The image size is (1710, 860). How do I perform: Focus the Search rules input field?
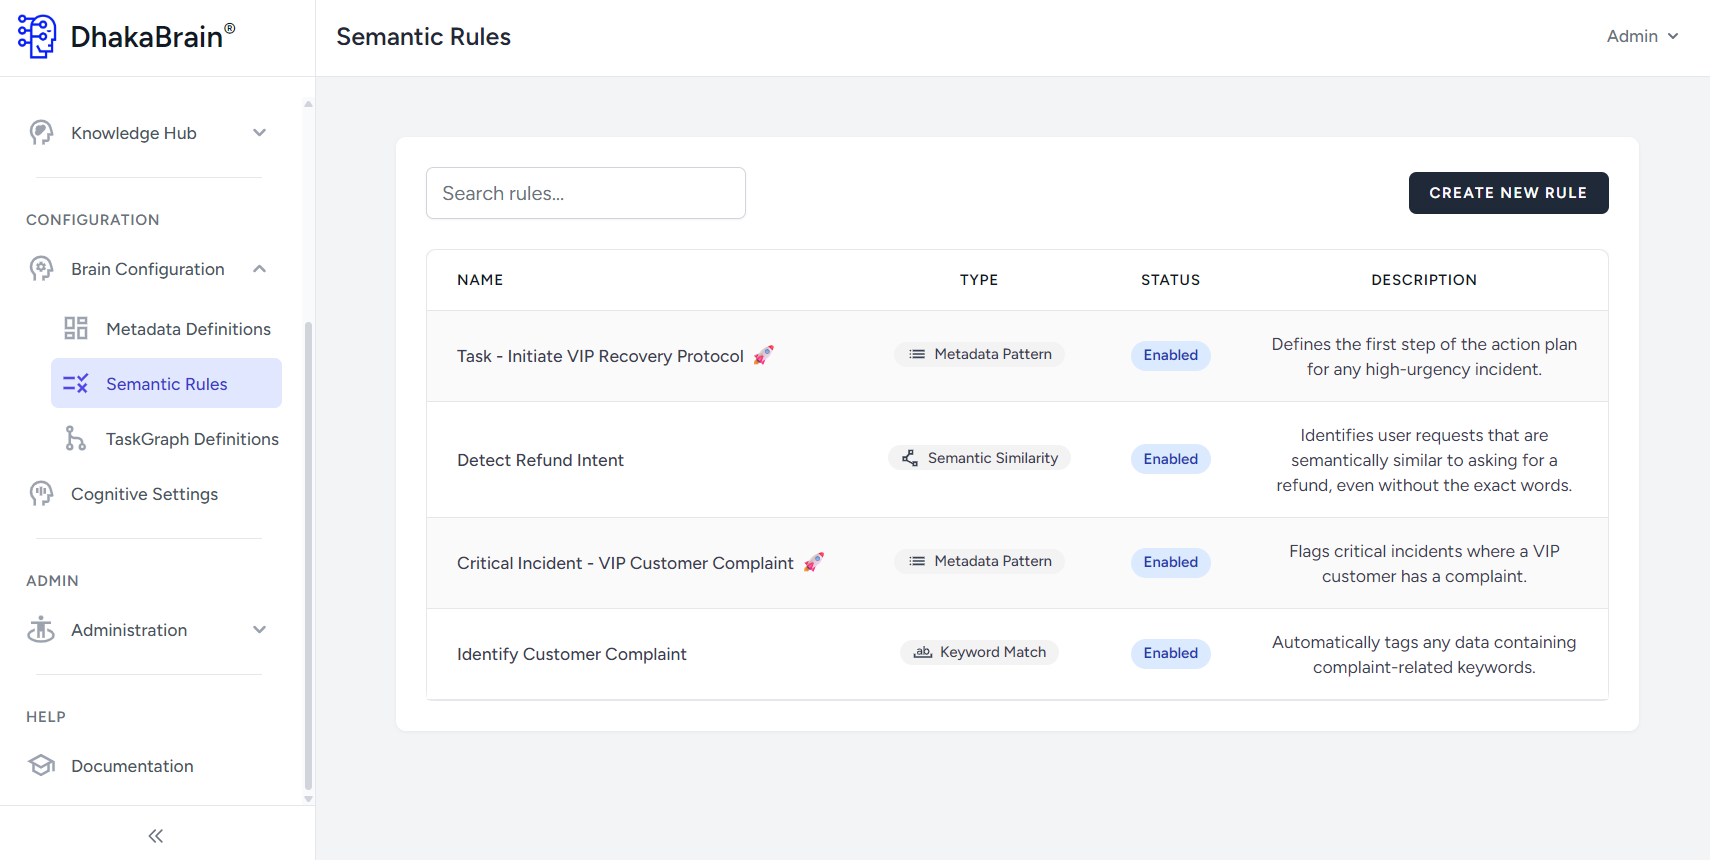click(x=586, y=193)
